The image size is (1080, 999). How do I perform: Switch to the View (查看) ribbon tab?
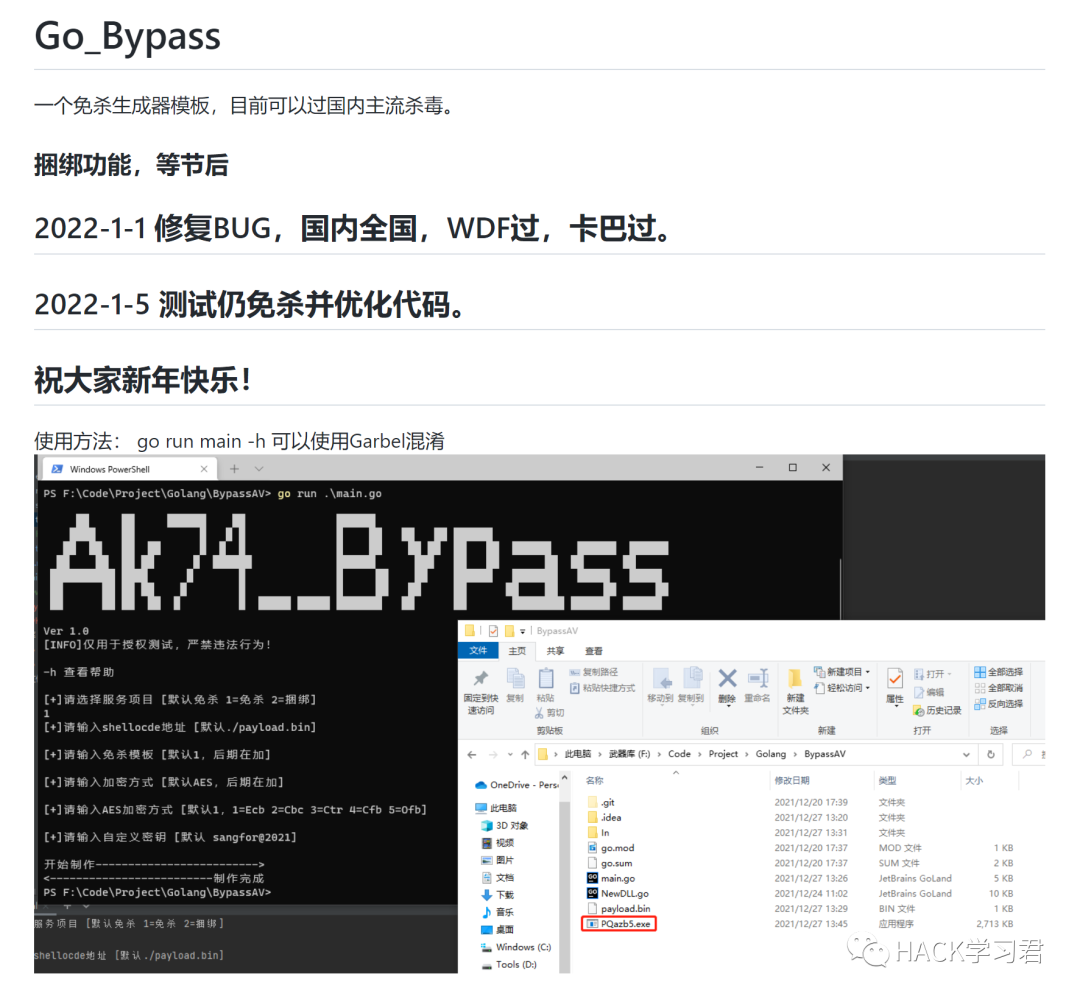click(x=594, y=650)
